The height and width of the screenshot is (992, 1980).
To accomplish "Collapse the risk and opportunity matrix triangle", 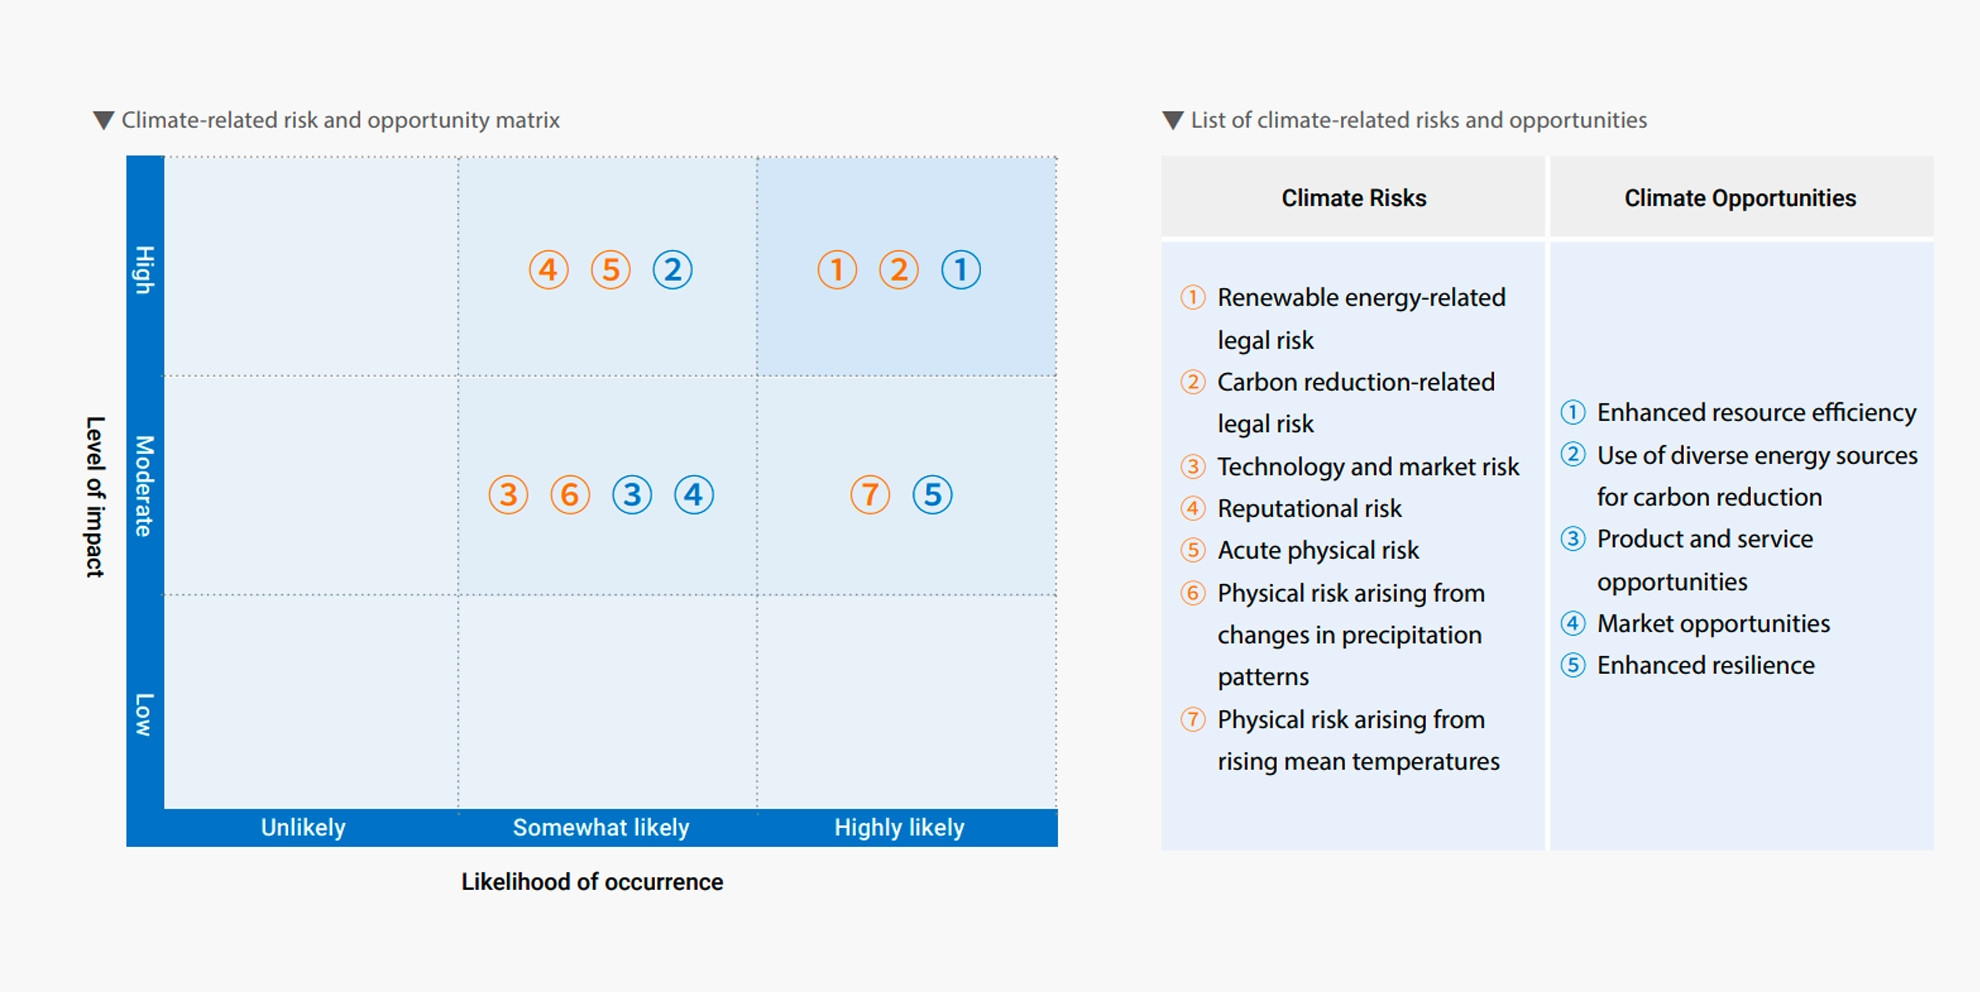I will (x=103, y=121).
